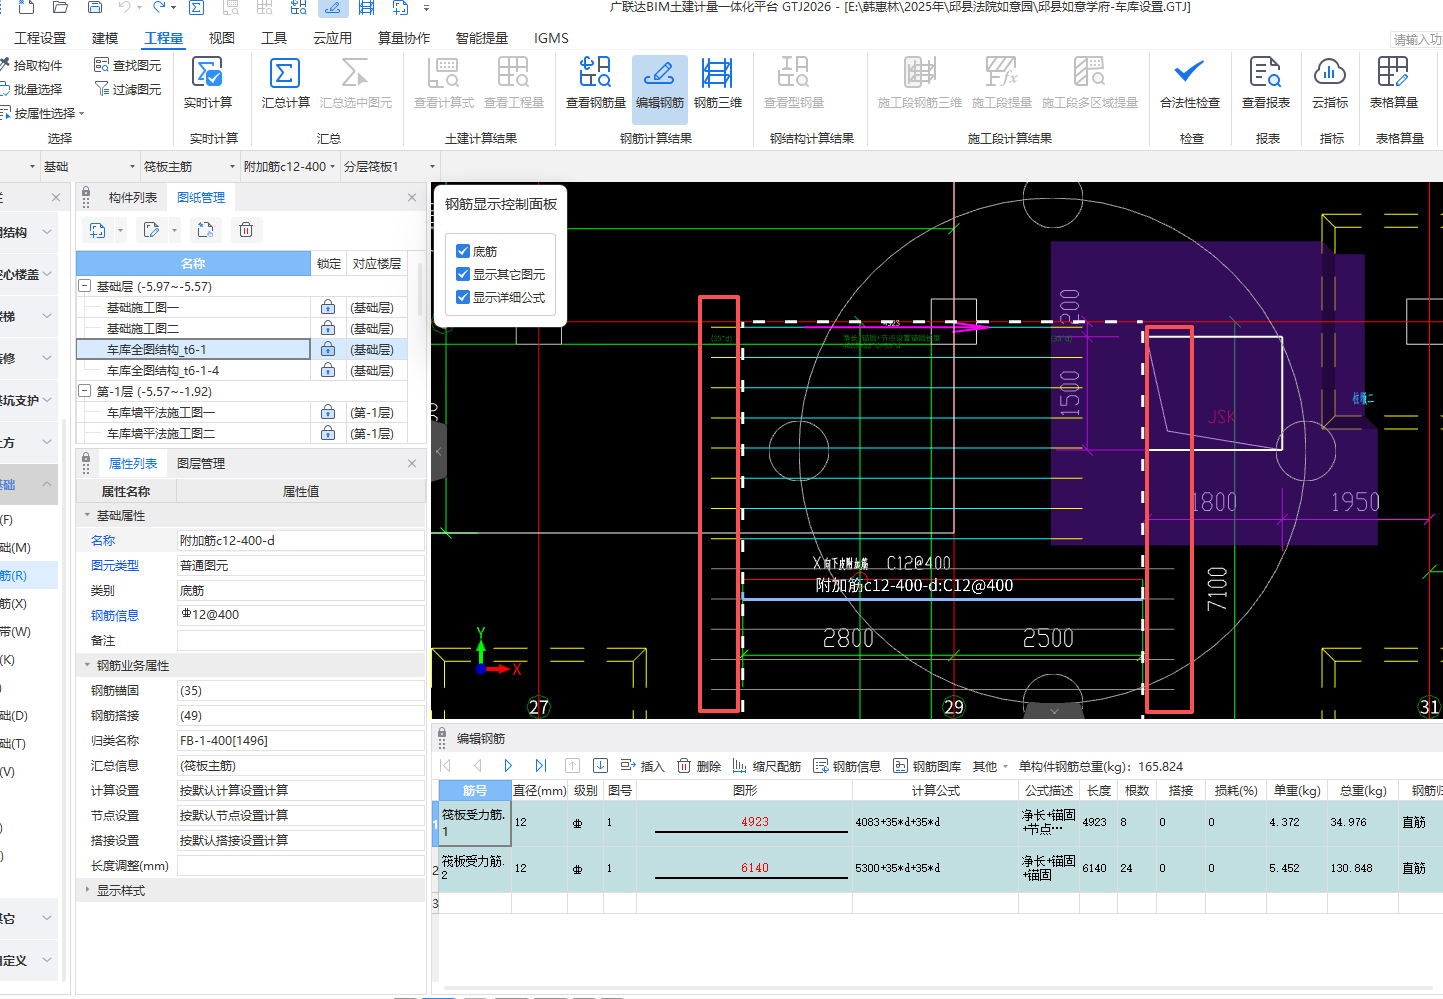Click formula cell 4083+35*d+35*d
This screenshot has width=1443, height=999.
pyautogui.click(x=935, y=822)
